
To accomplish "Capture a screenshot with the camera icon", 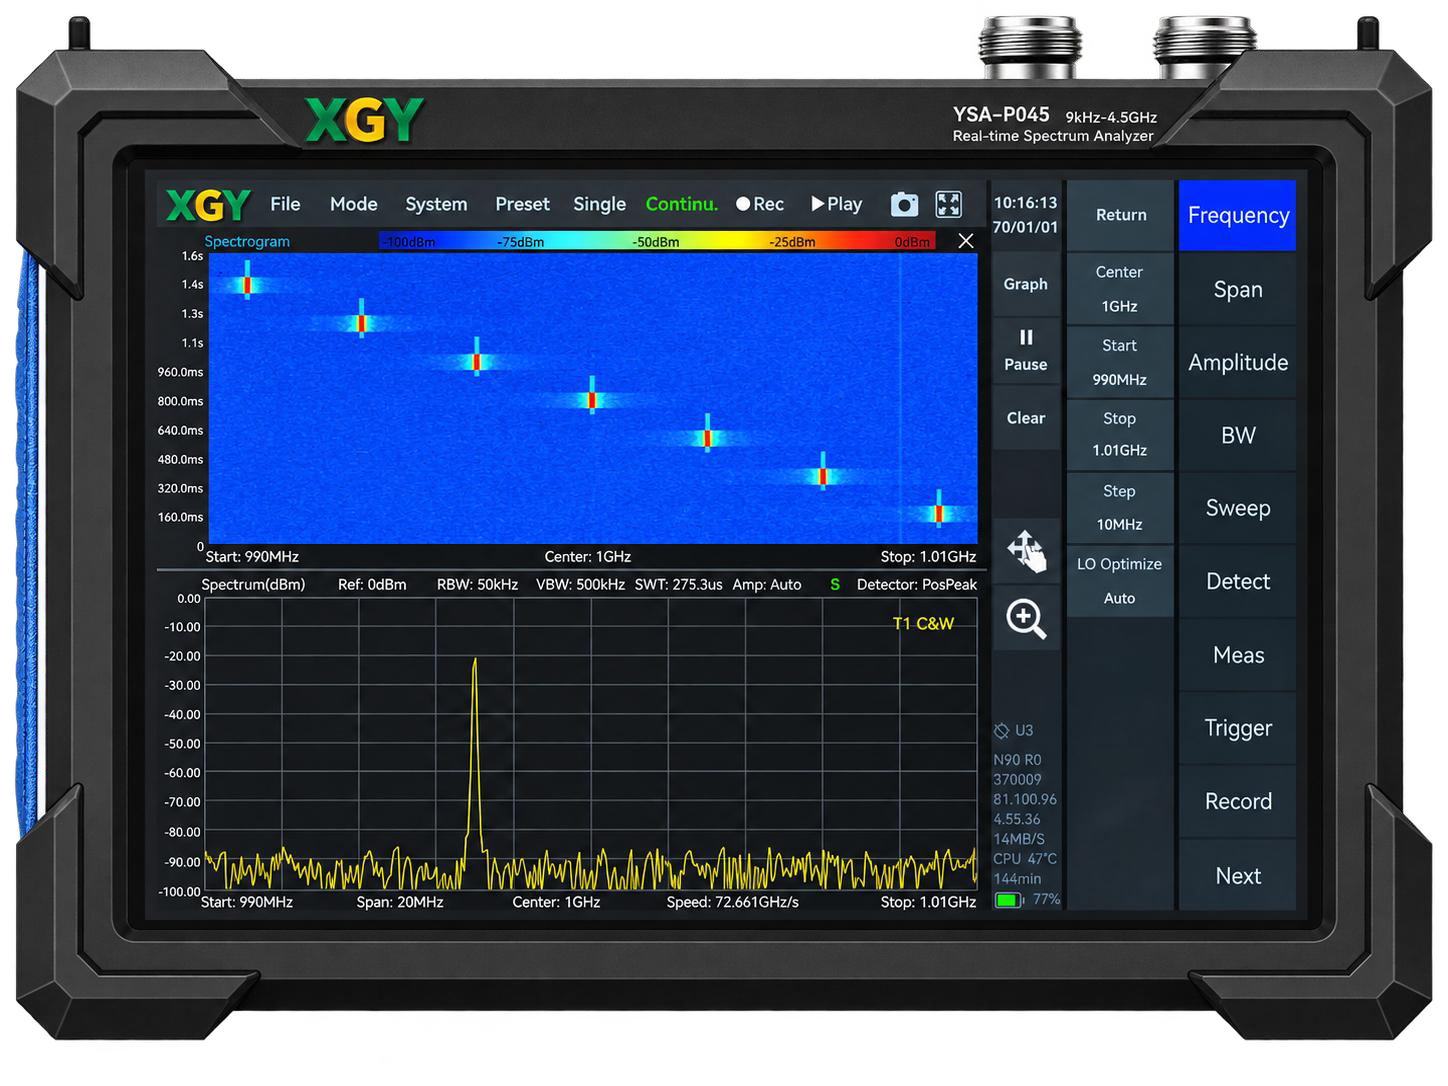I will (904, 204).
